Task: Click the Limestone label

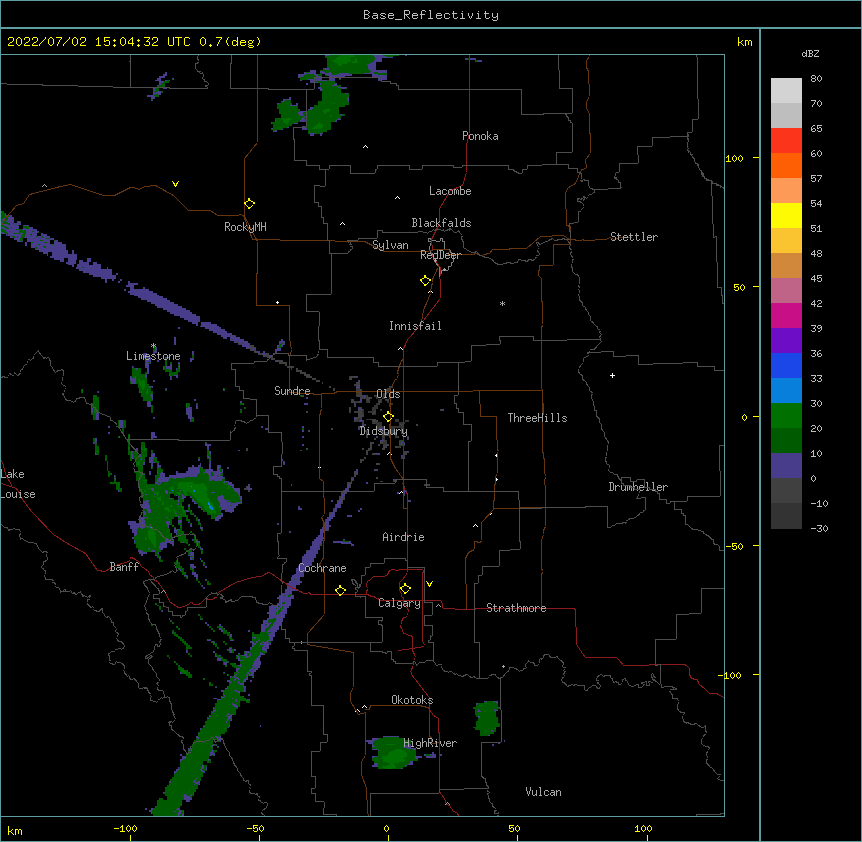Action: click(x=153, y=356)
